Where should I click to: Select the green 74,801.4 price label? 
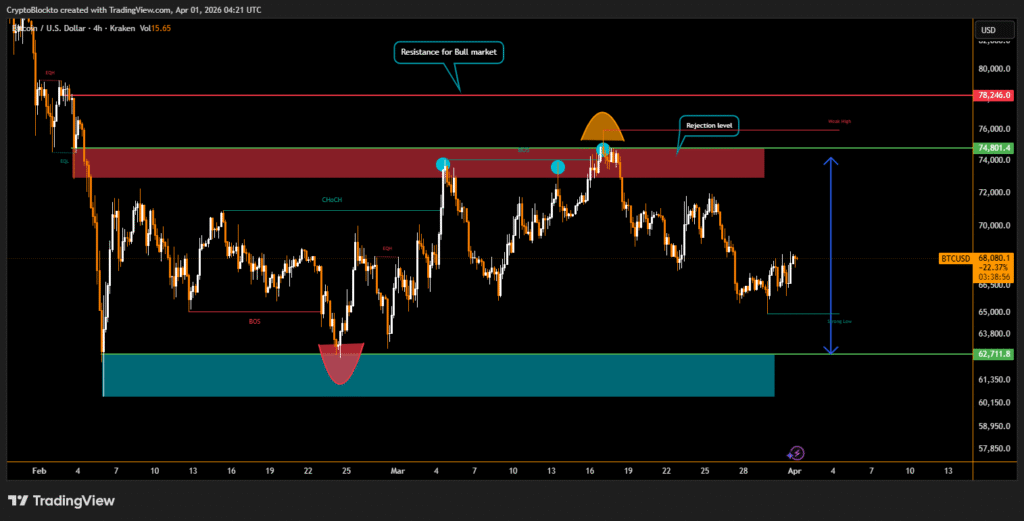point(995,148)
